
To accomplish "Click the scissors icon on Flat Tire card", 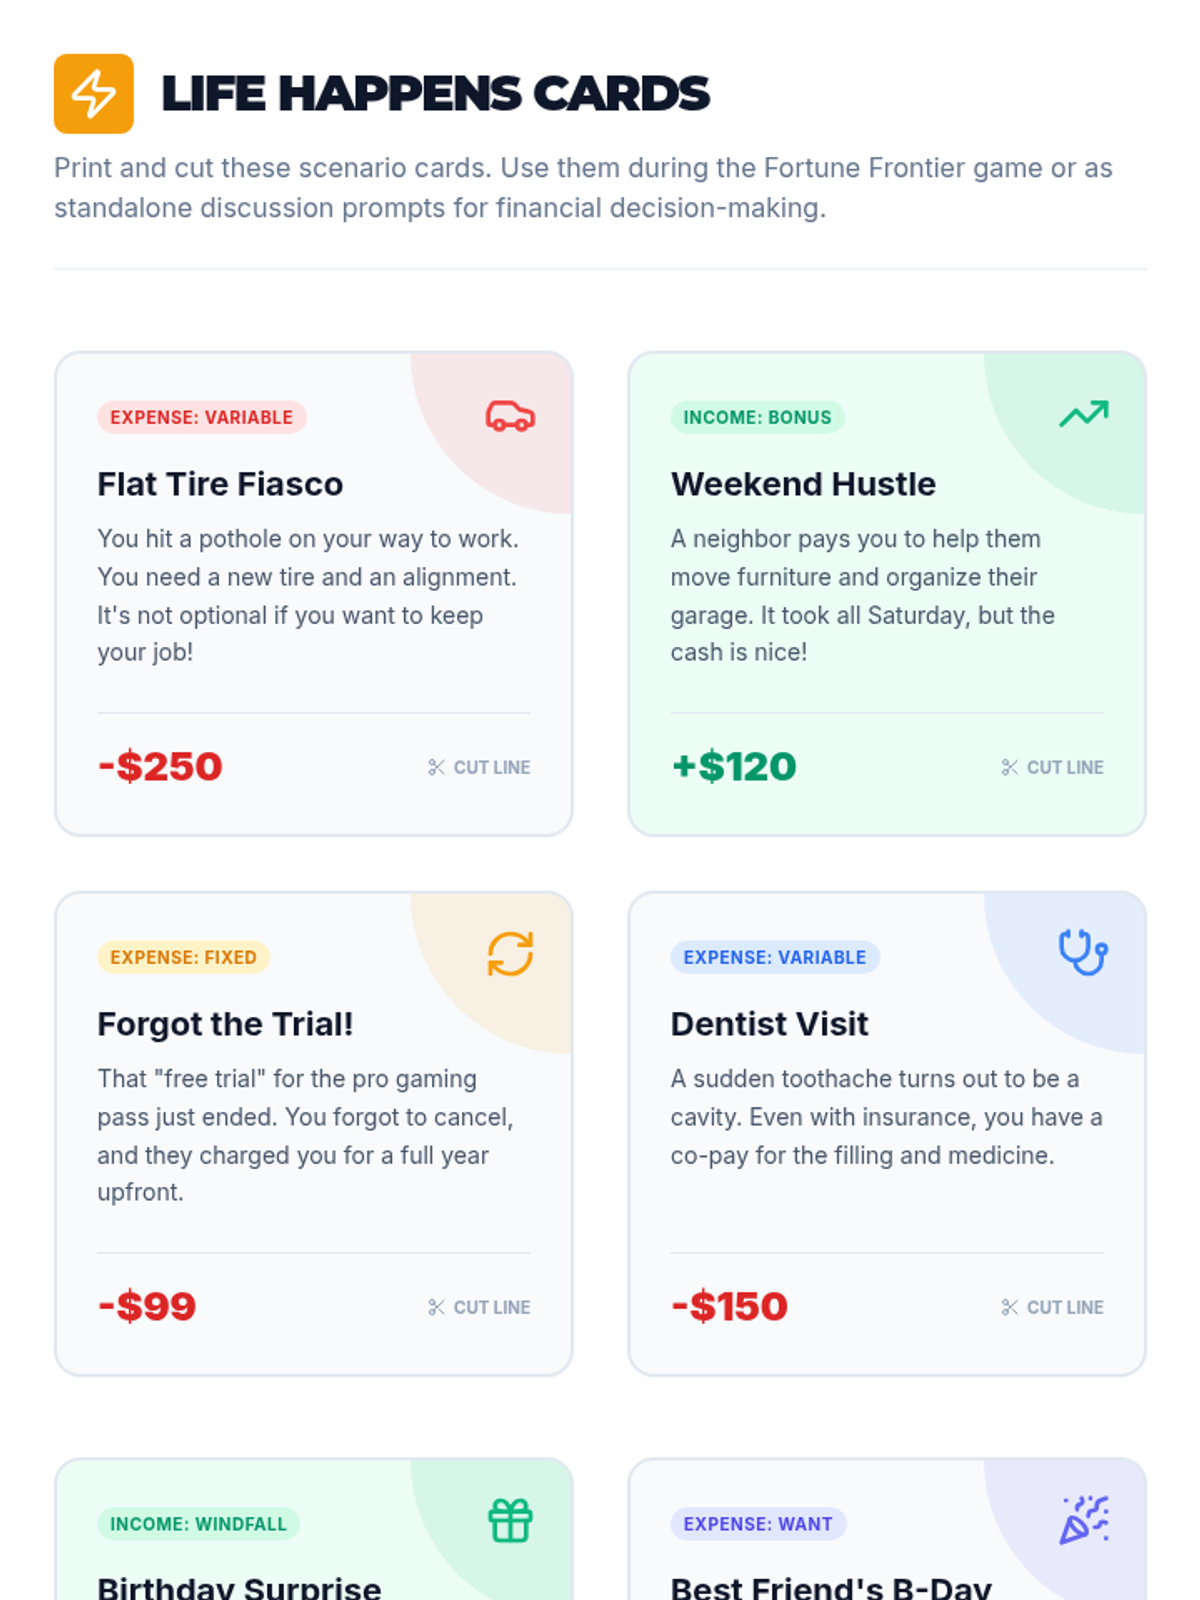I will click(x=436, y=767).
